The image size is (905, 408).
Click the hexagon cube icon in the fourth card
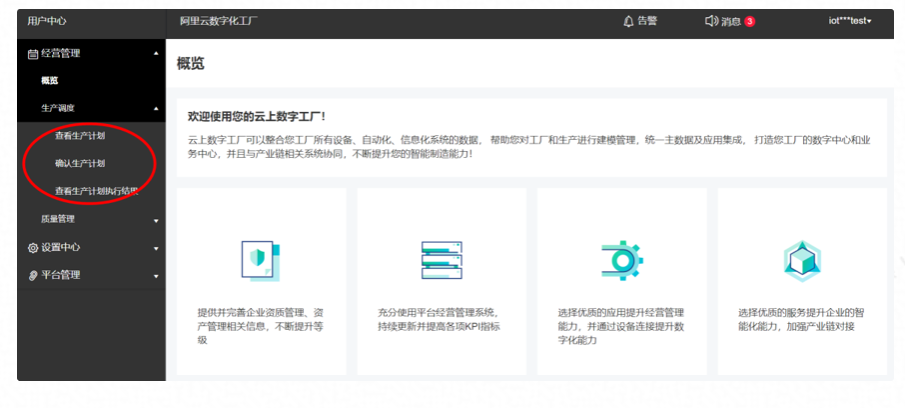(802, 261)
